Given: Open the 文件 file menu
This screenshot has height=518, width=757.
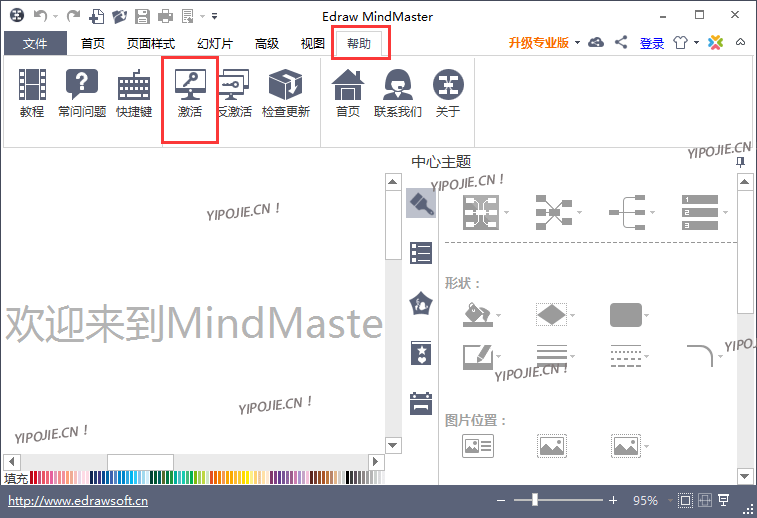Looking at the screenshot, I should click(x=35, y=43).
